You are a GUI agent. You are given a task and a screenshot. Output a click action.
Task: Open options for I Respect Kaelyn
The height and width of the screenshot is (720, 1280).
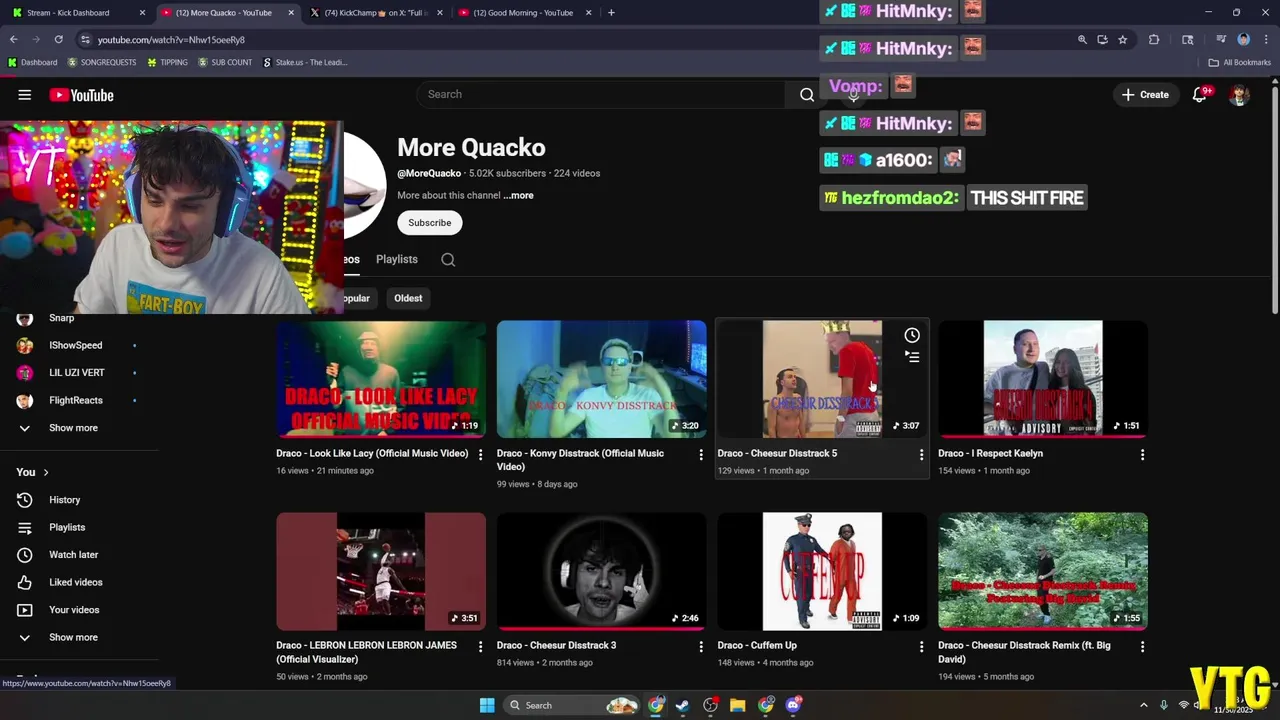pyautogui.click(x=1142, y=454)
